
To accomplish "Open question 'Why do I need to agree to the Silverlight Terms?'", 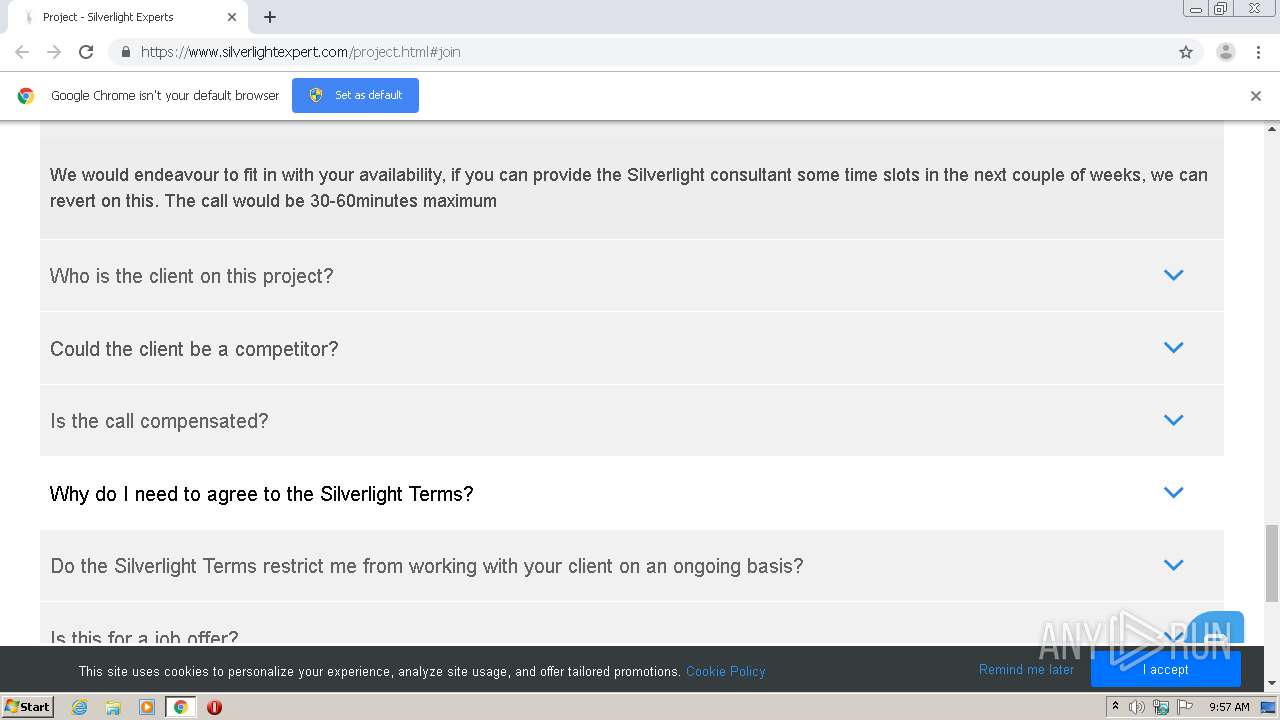I will pos(632,493).
